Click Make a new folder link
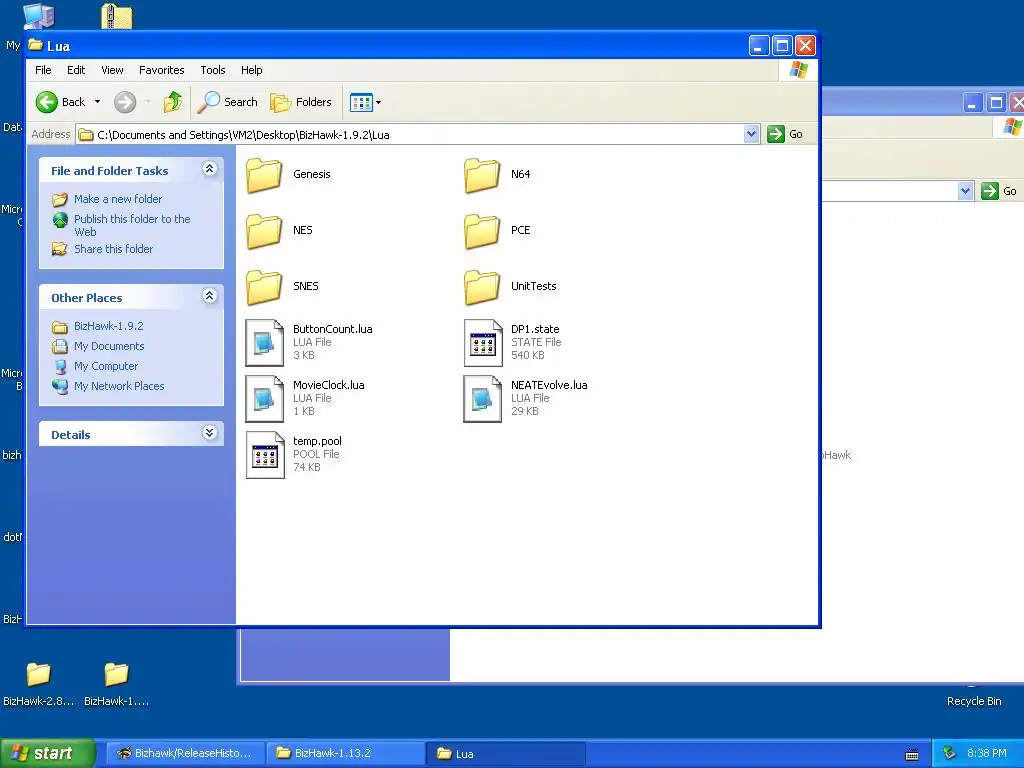Image resolution: width=1024 pixels, height=768 pixels. point(118,199)
